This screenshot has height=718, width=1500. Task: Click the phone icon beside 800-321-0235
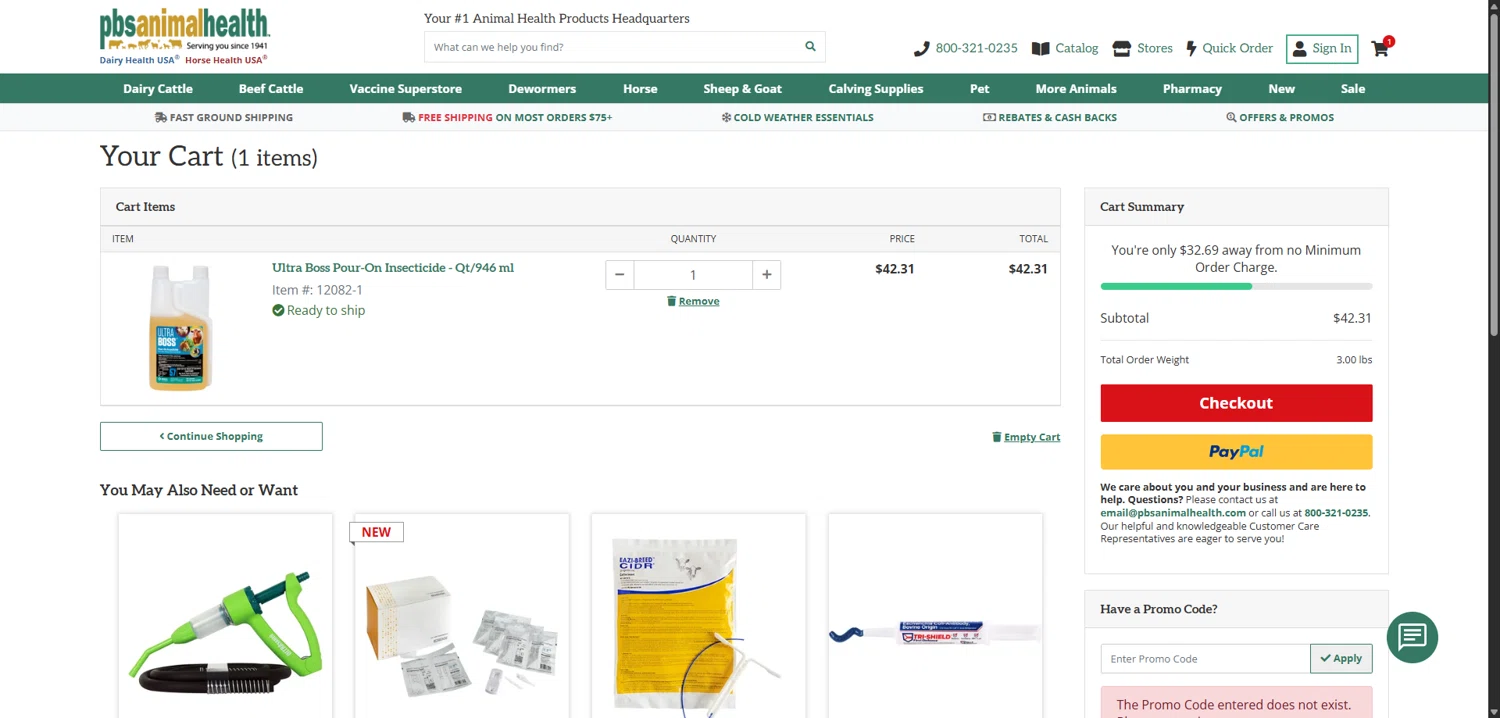pos(921,48)
